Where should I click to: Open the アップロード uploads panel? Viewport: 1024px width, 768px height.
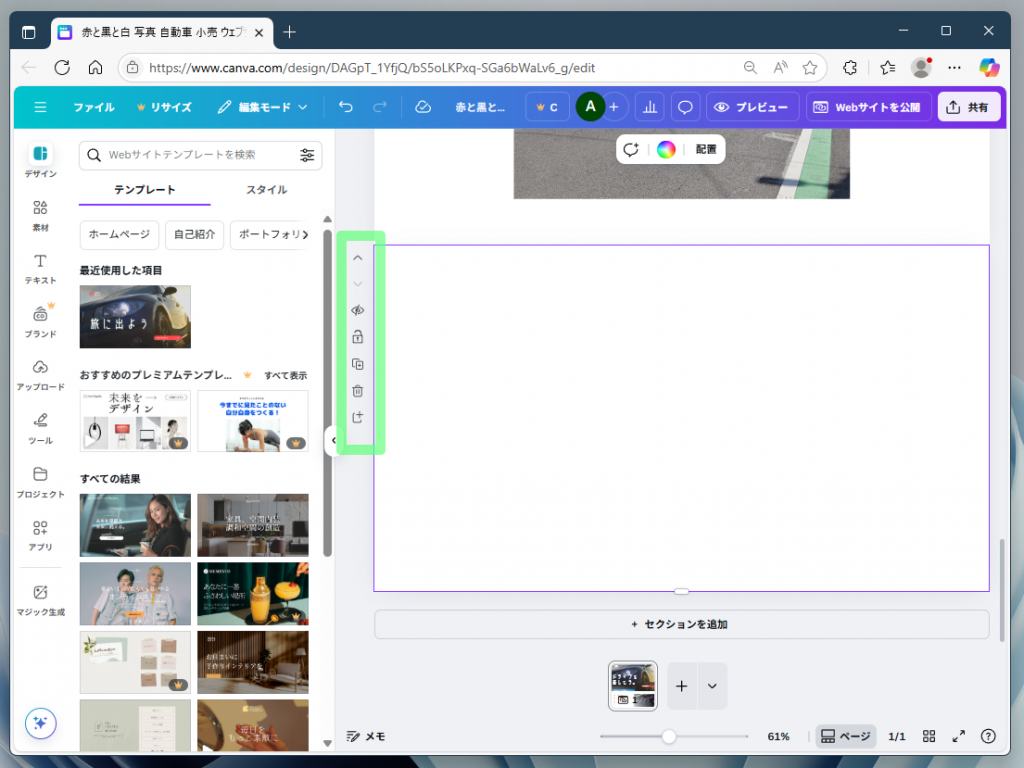coord(40,374)
